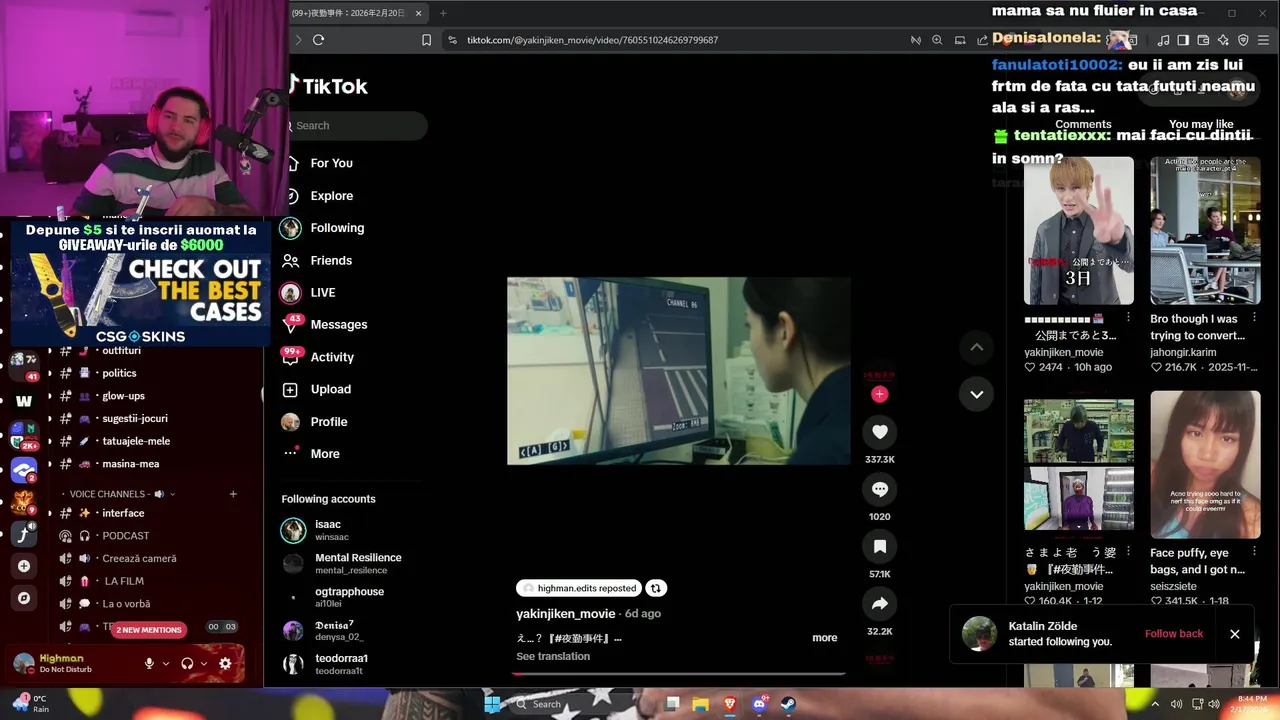The width and height of the screenshot is (1280, 720).
Task: Deafen audio with Discord headphones icon
Action: 187,663
